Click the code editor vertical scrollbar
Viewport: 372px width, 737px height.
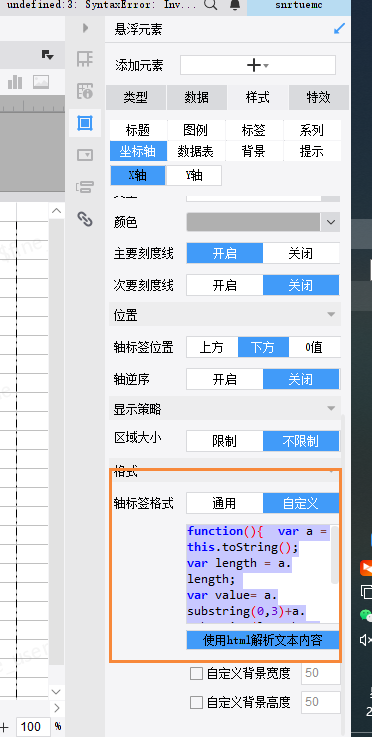coord(335,555)
